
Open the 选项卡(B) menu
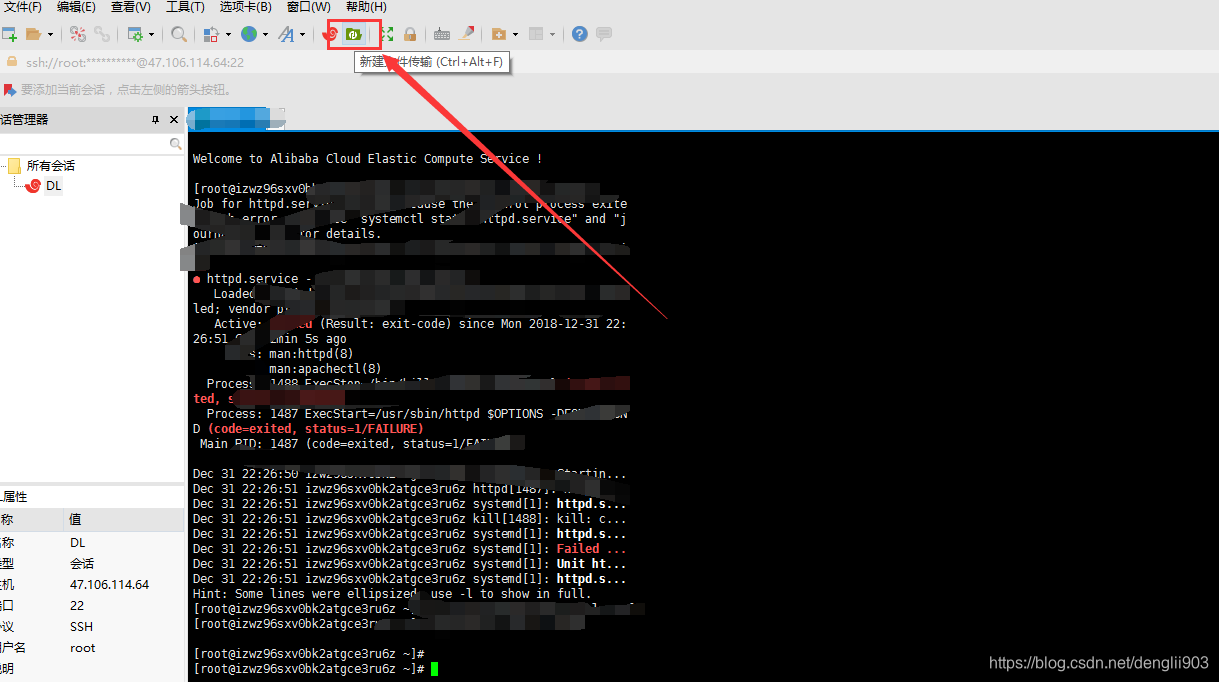(245, 7)
